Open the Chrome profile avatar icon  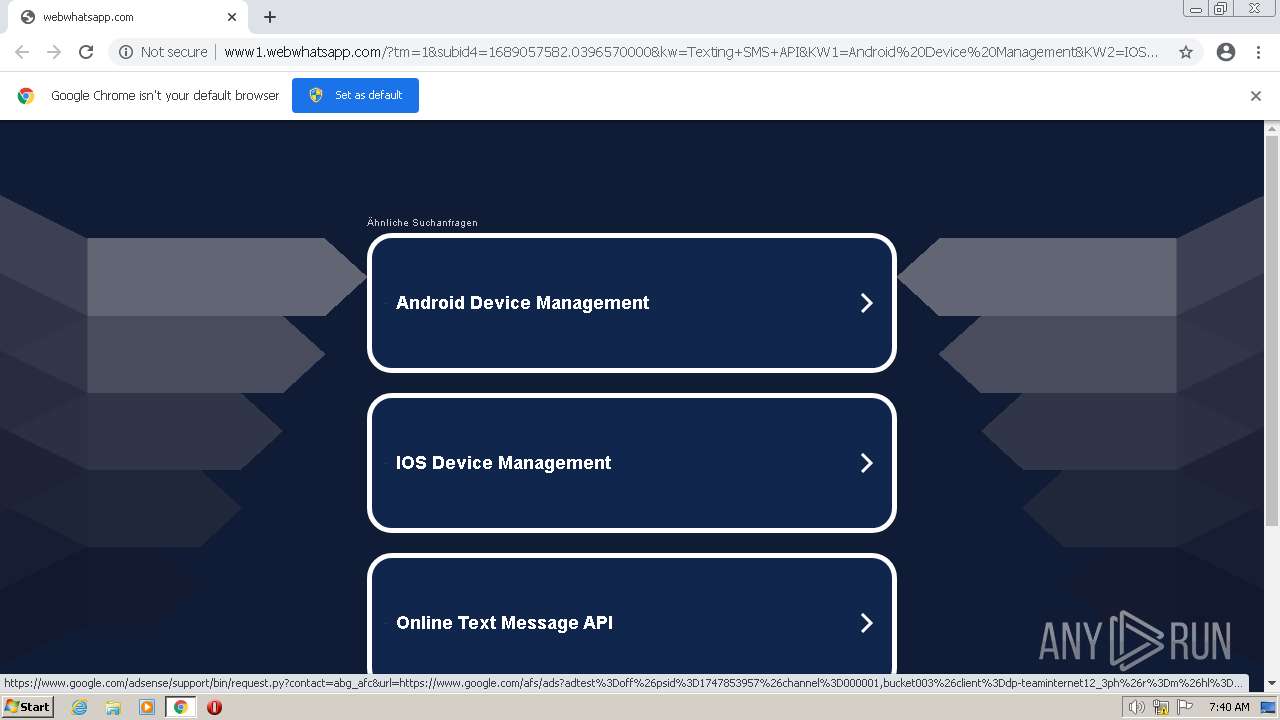tap(1226, 52)
